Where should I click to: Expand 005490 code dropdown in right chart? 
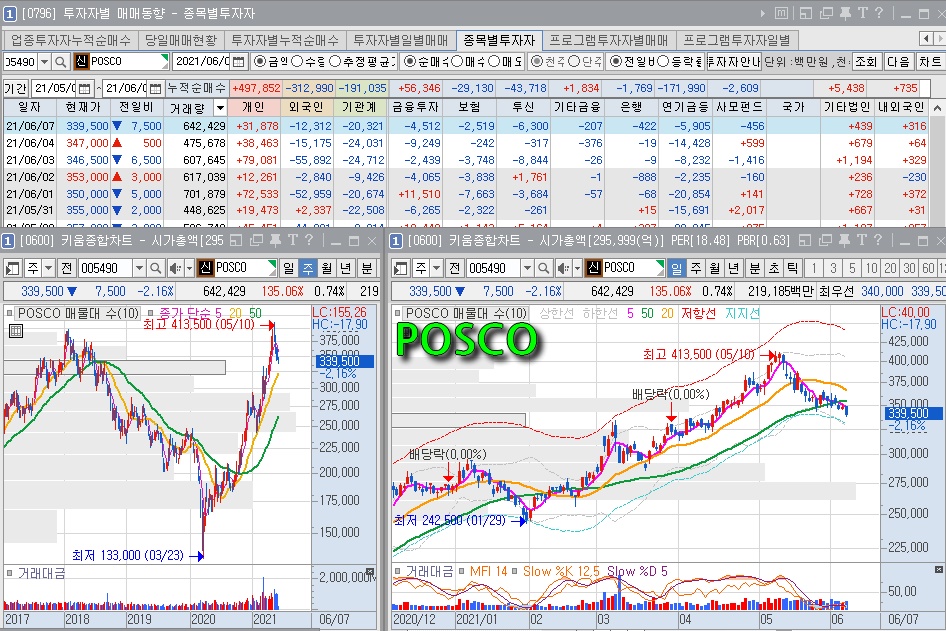click(527, 268)
